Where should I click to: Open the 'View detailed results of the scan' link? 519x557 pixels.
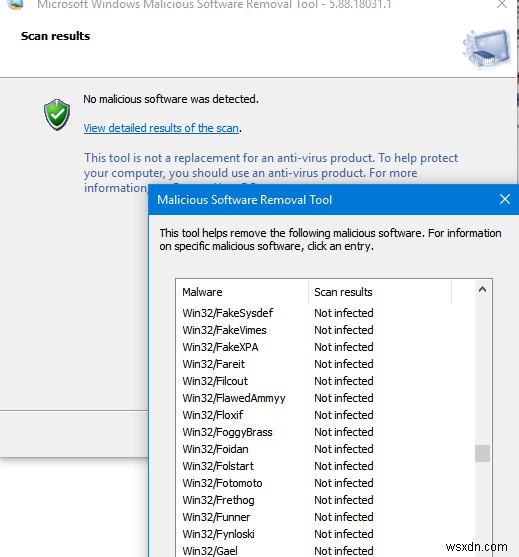coord(161,128)
